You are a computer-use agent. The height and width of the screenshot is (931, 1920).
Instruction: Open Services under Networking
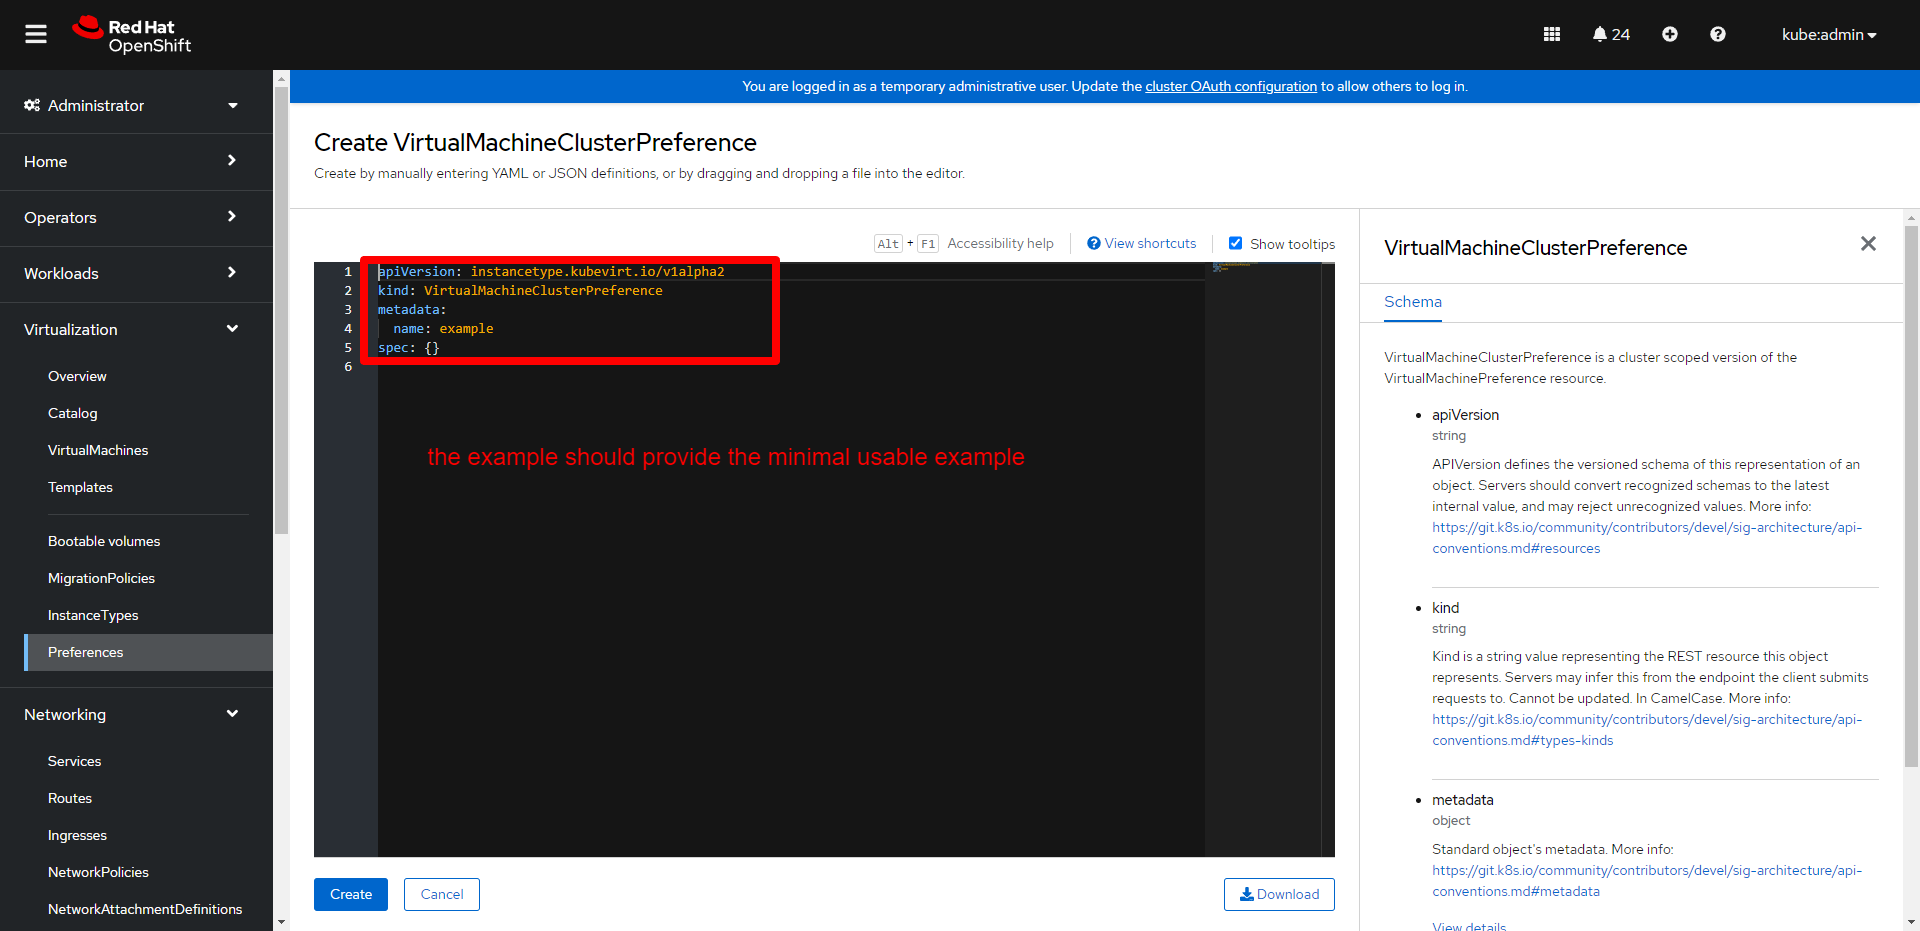pyautogui.click(x=74, y=761)
